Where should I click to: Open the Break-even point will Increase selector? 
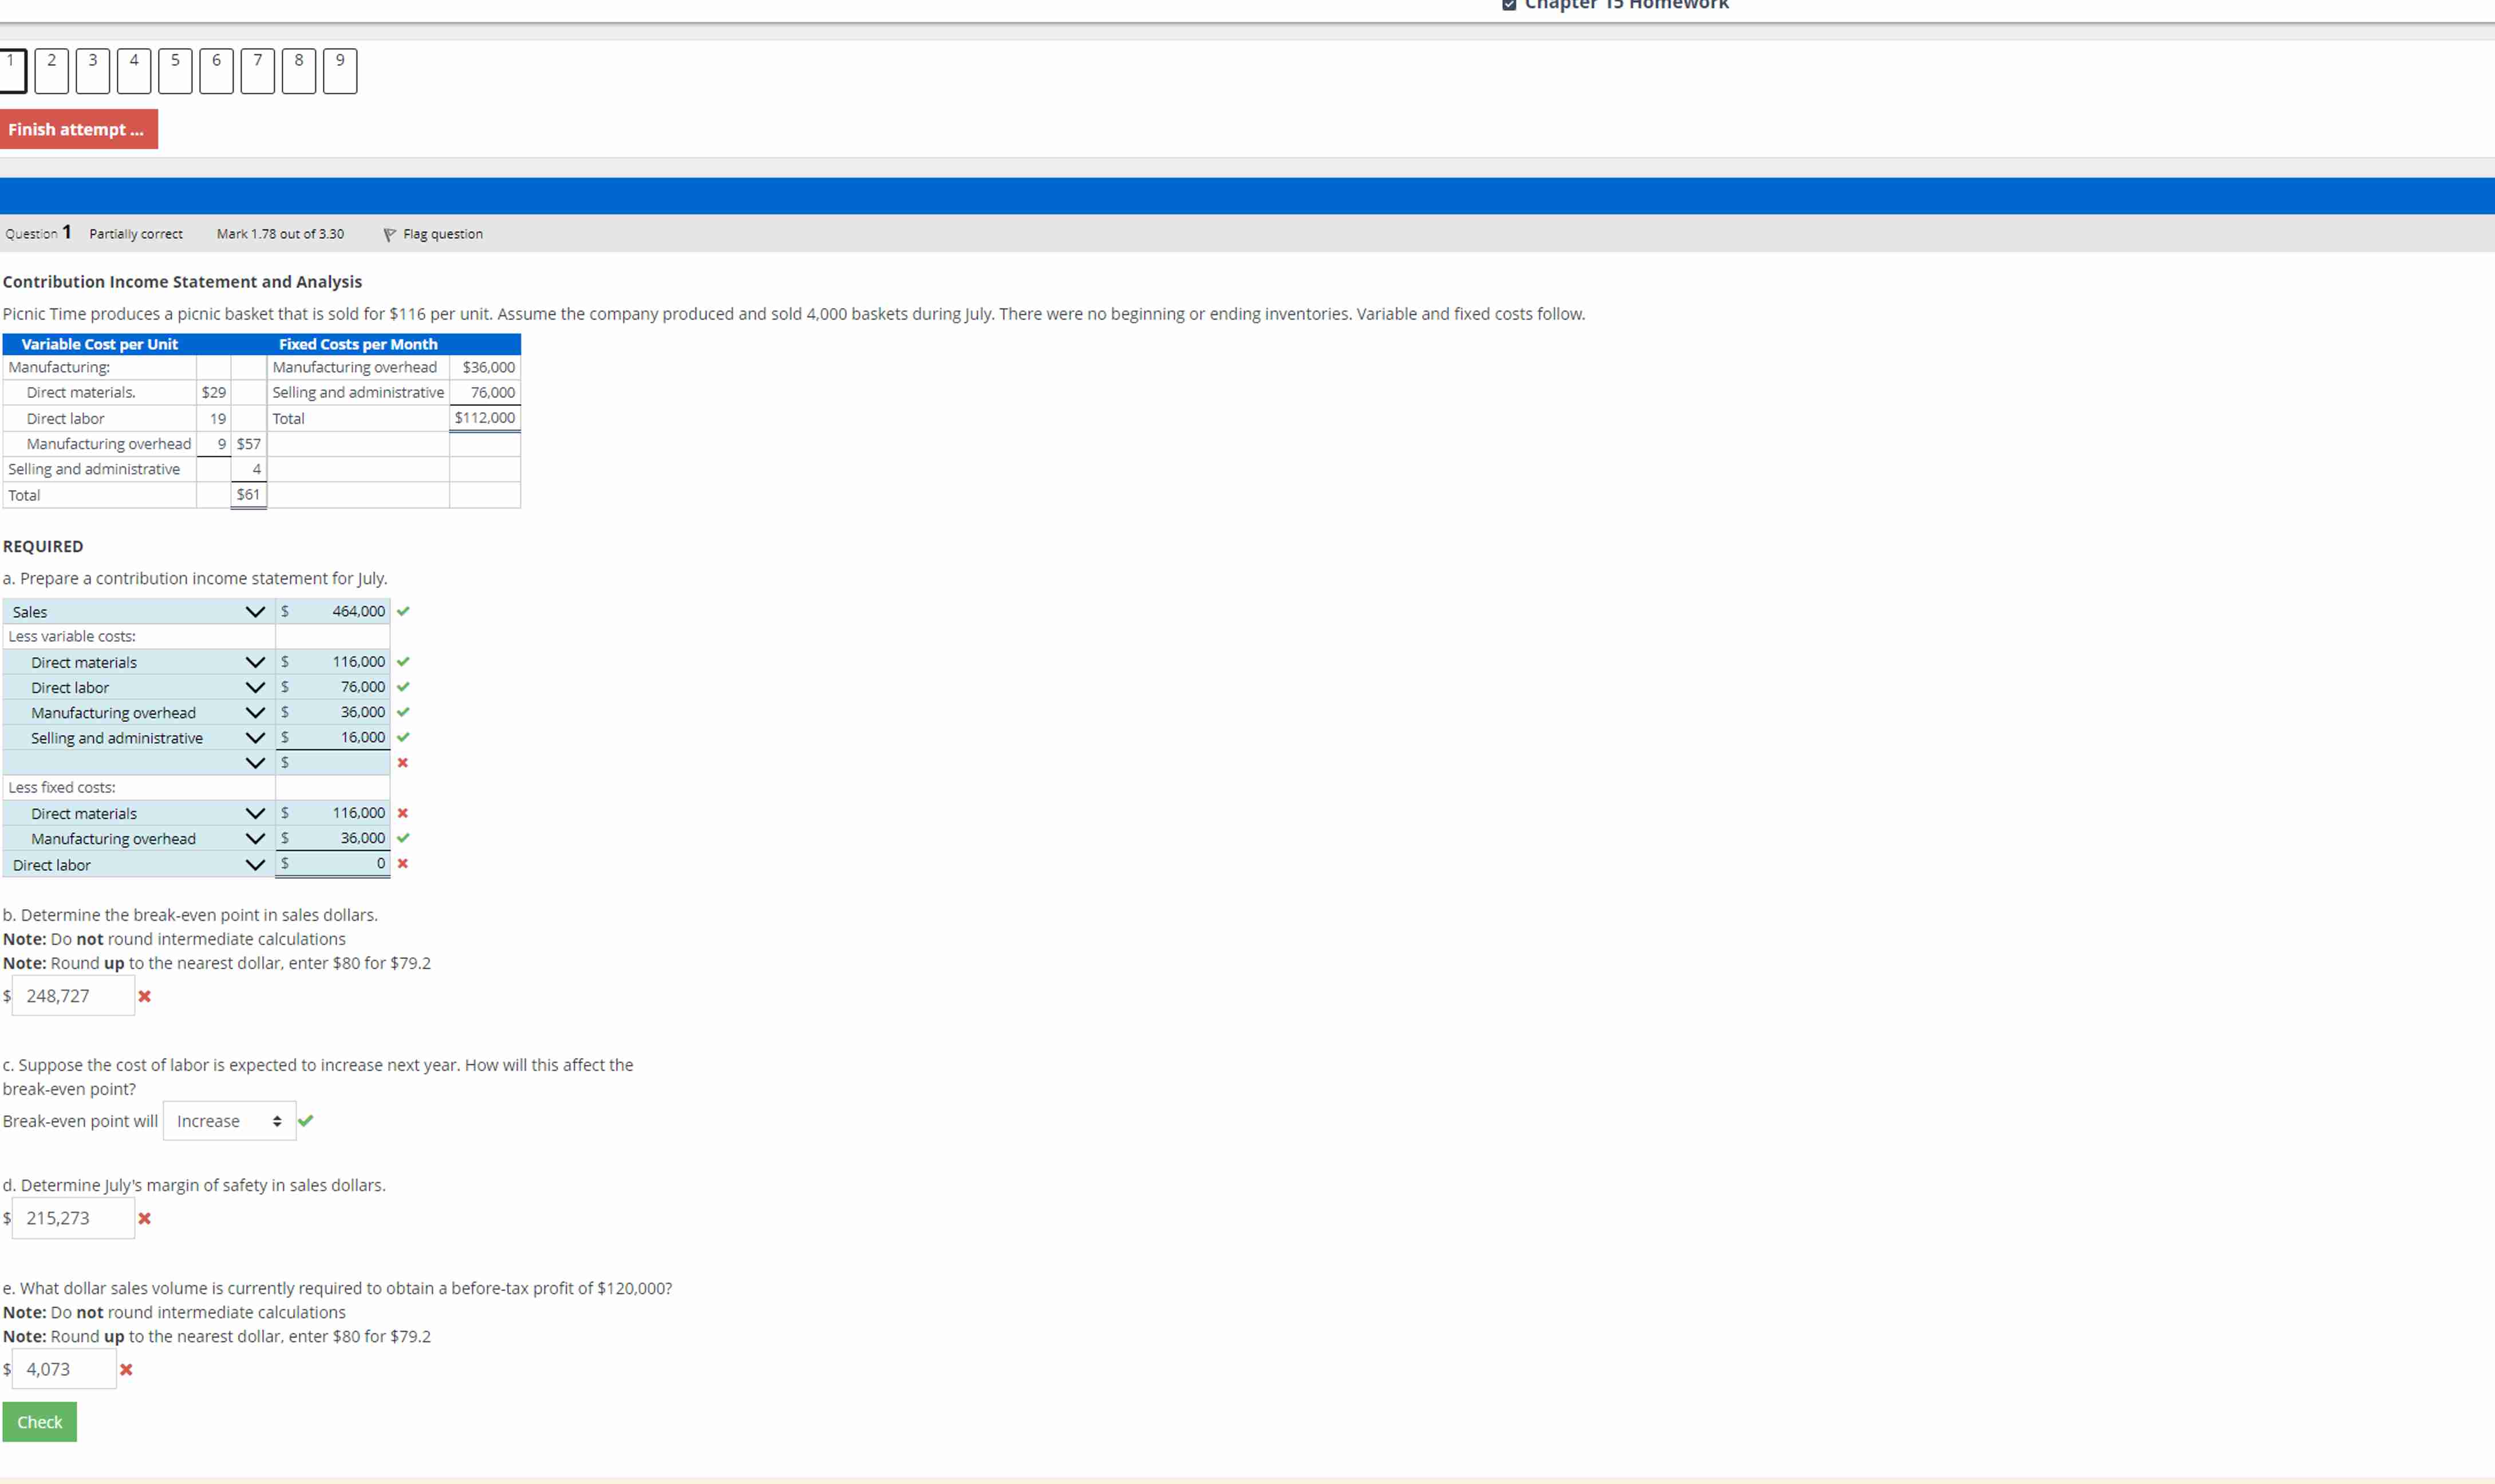click(229, 1121)
